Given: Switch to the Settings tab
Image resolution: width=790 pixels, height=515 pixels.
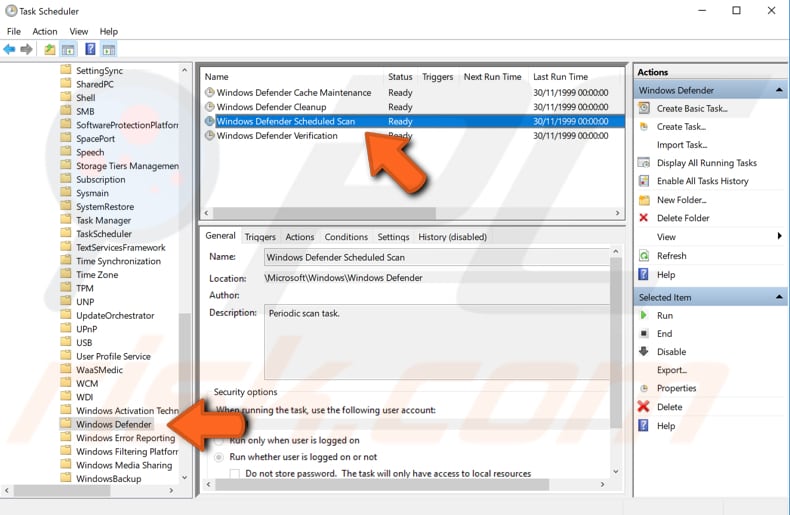Looking at the screenshot, I should click(393, 237).
